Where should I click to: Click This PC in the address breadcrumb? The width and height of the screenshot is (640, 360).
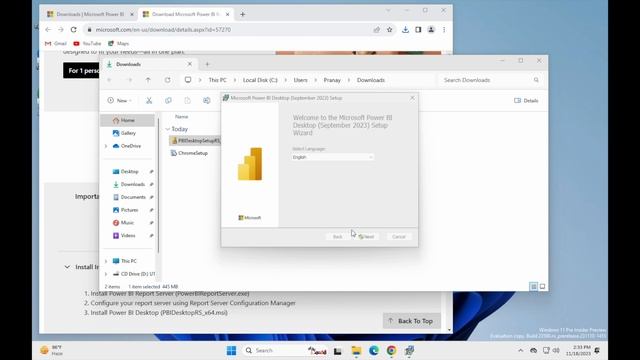(x=217, y=80)
